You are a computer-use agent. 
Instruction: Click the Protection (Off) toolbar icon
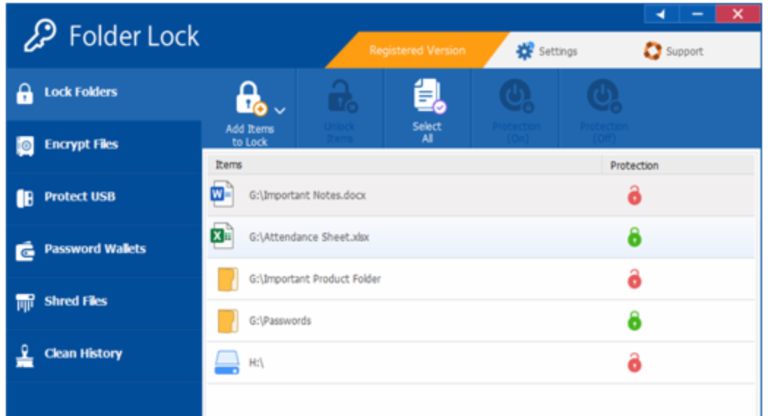coord(604,97)
